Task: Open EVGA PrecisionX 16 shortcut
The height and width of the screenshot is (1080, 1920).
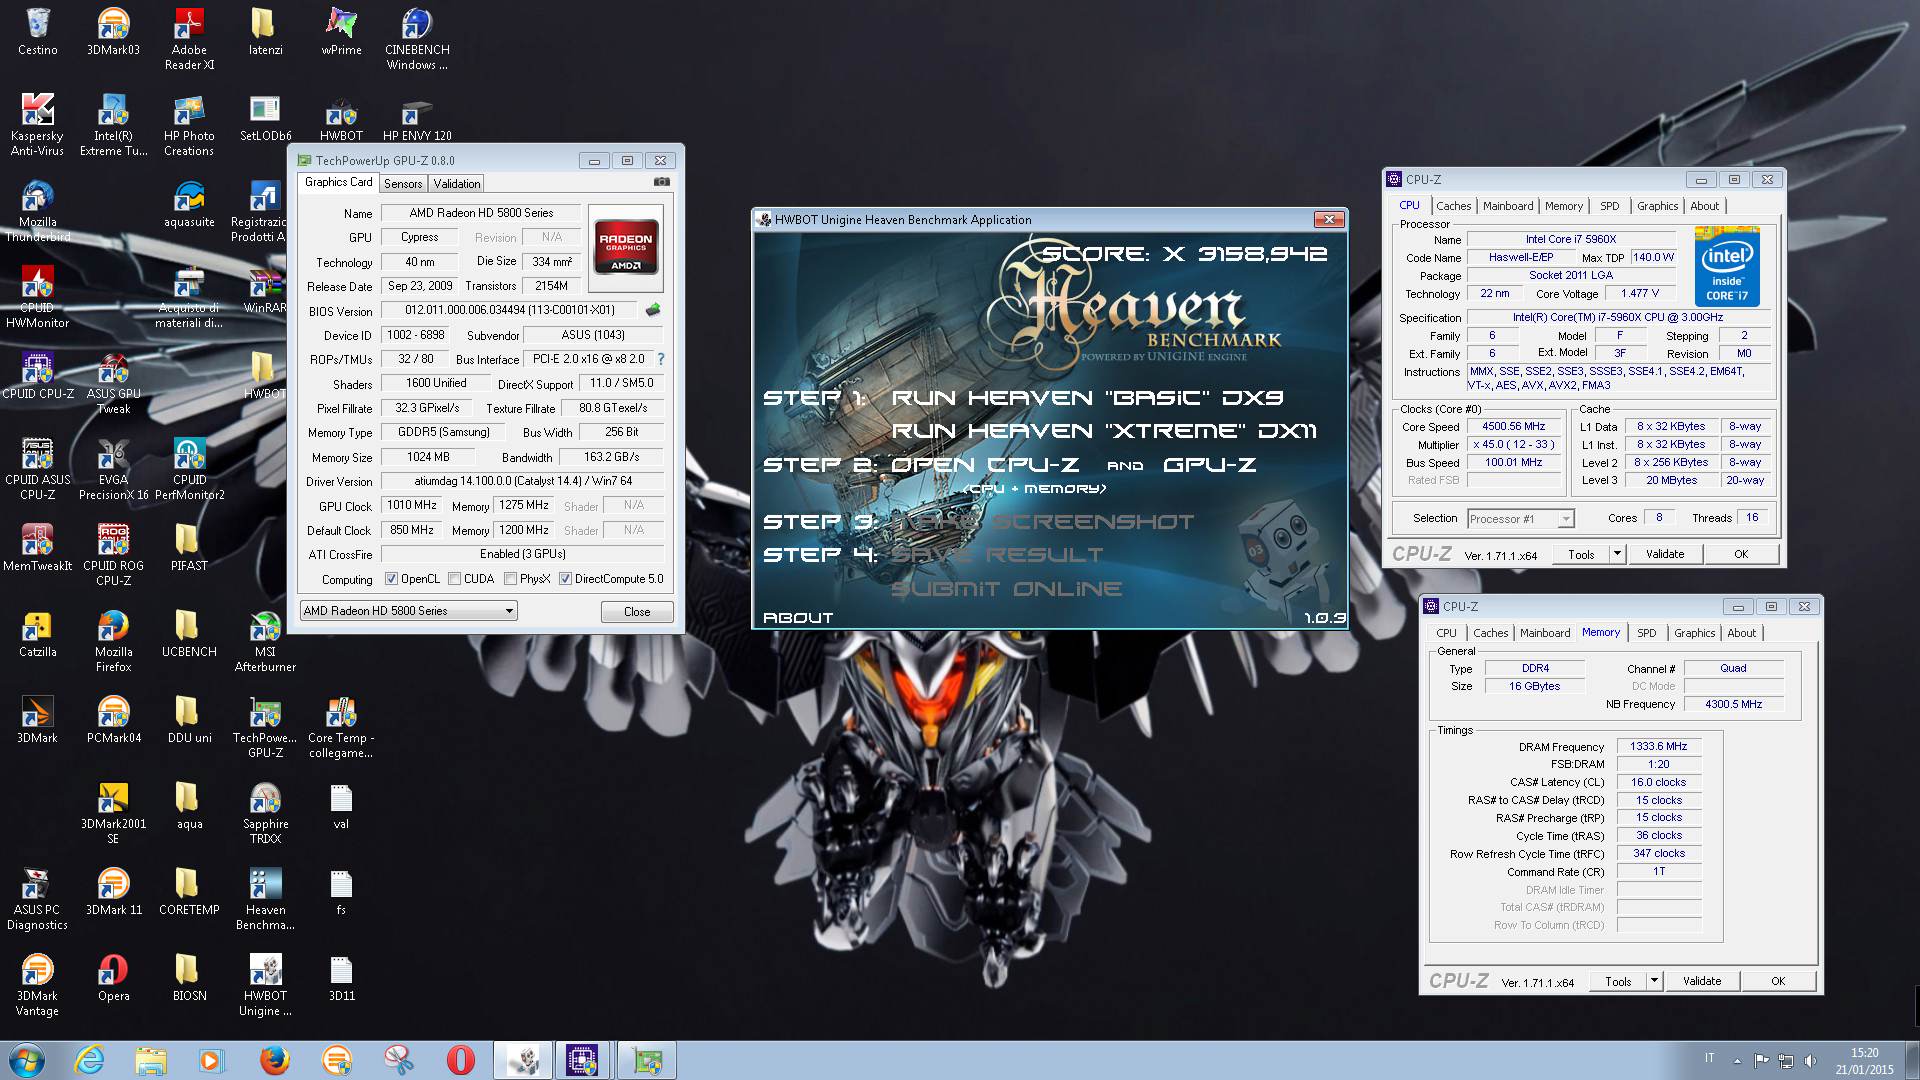Action: pyautogui.click(x=113, y=469)
